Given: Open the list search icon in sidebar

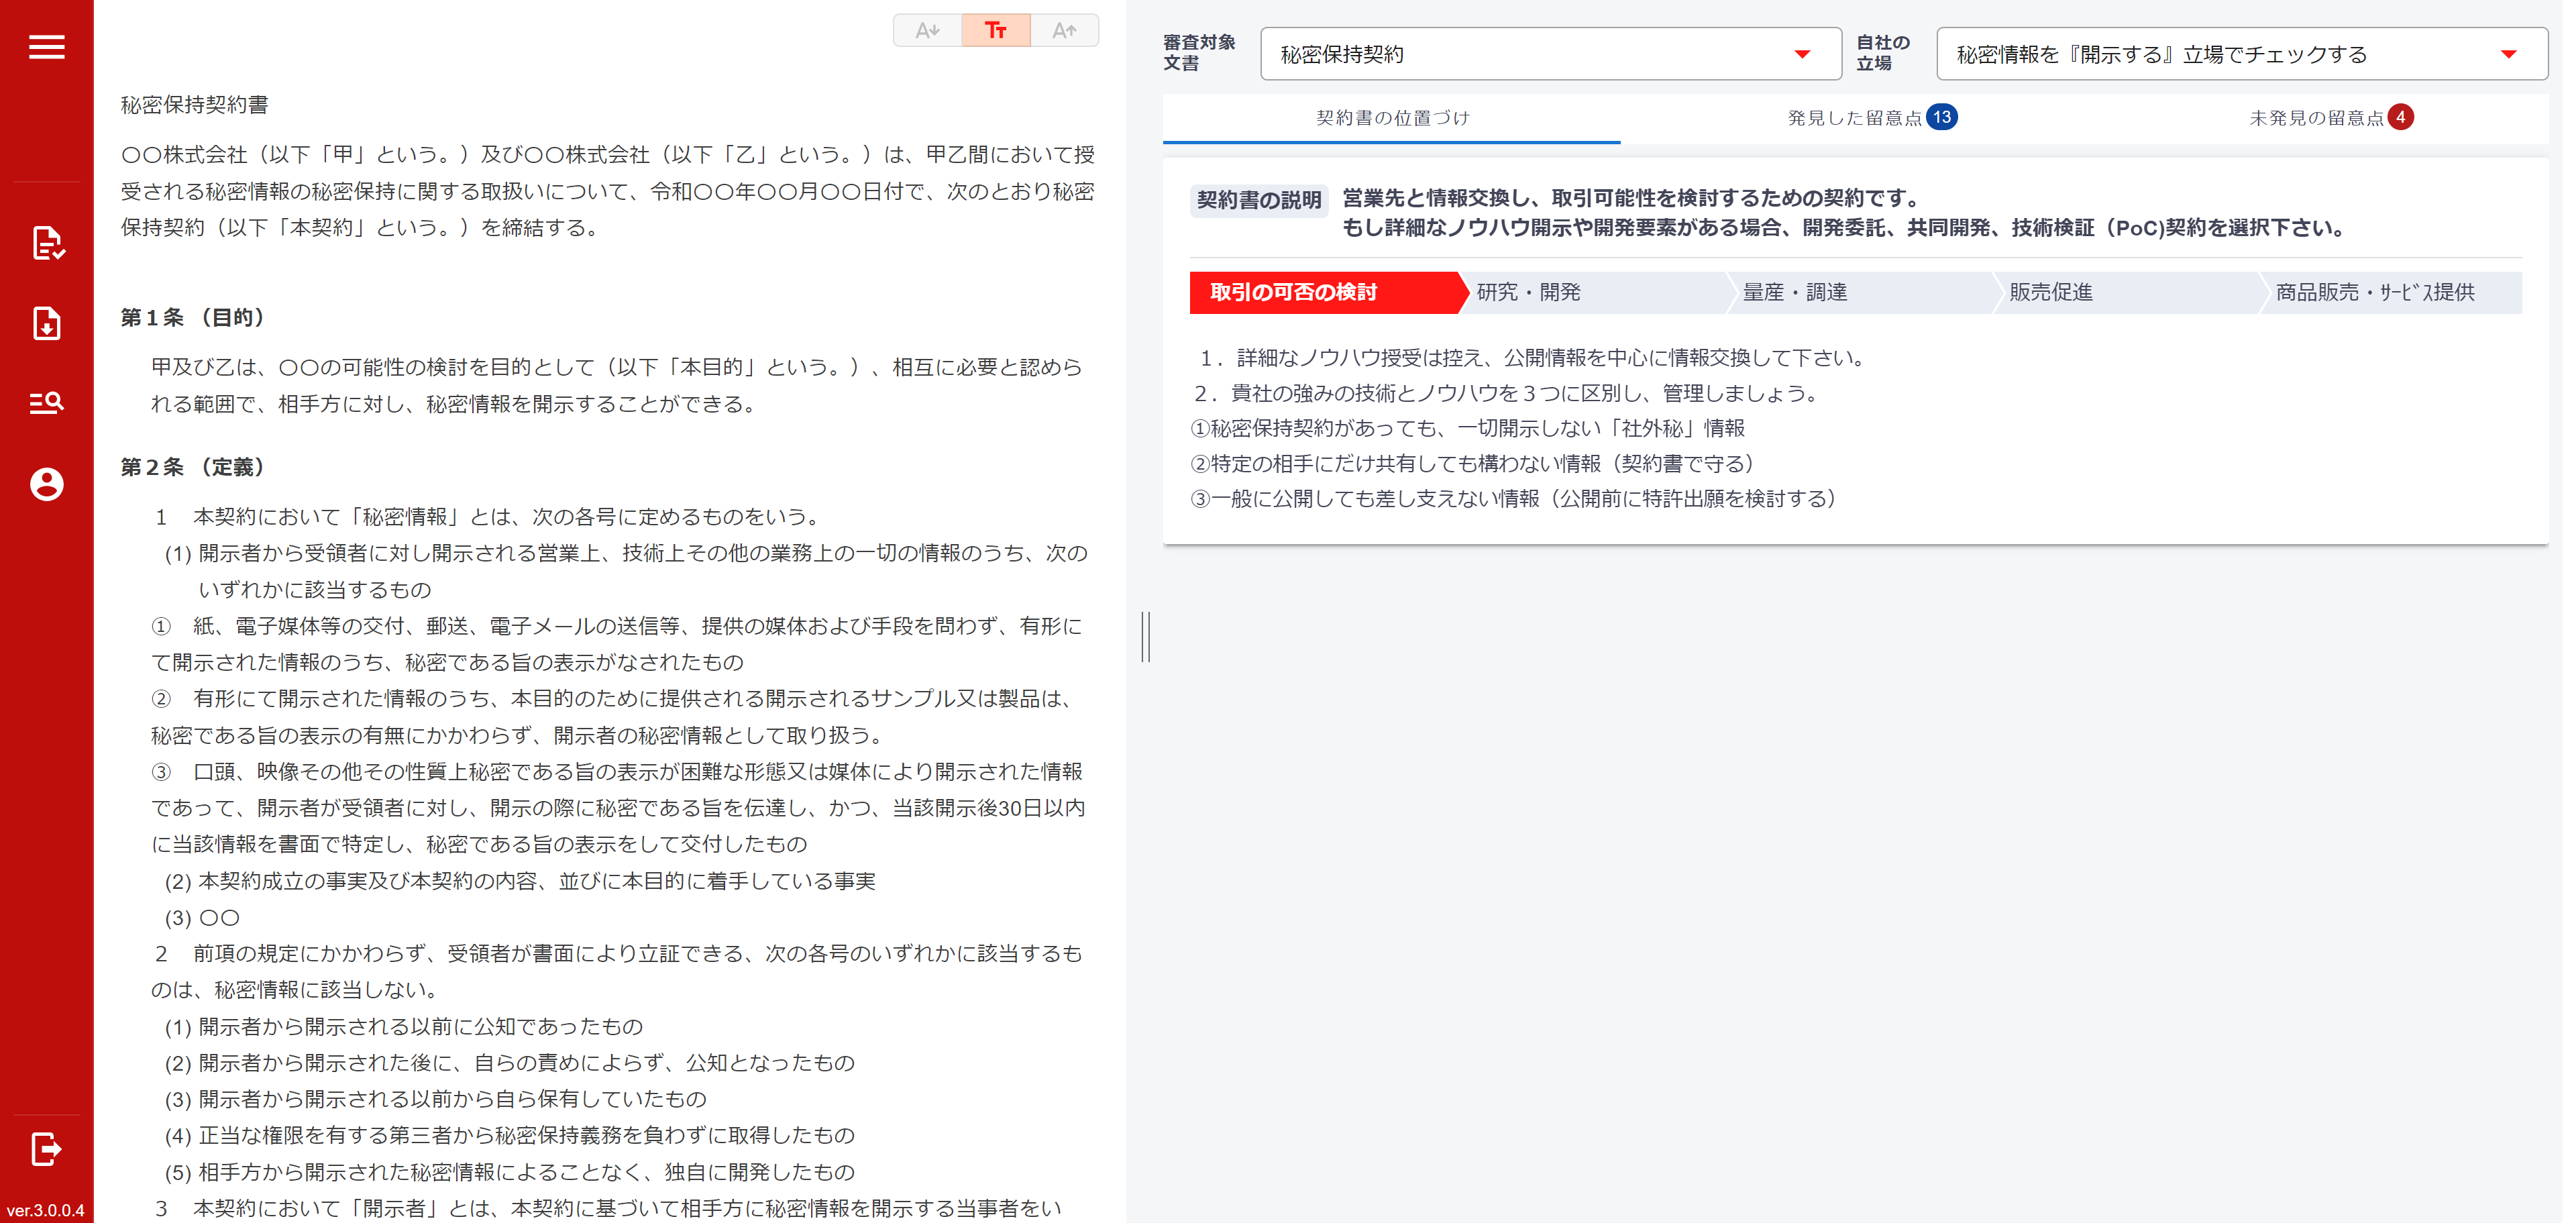Looking at the screenshot, I should click(x=46, y=403).
